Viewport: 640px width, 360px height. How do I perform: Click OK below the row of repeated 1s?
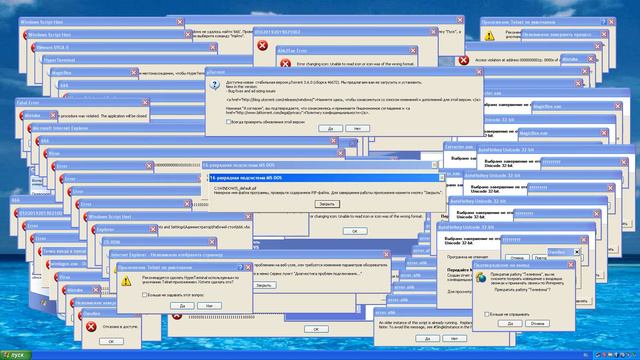tap(316, 329)
